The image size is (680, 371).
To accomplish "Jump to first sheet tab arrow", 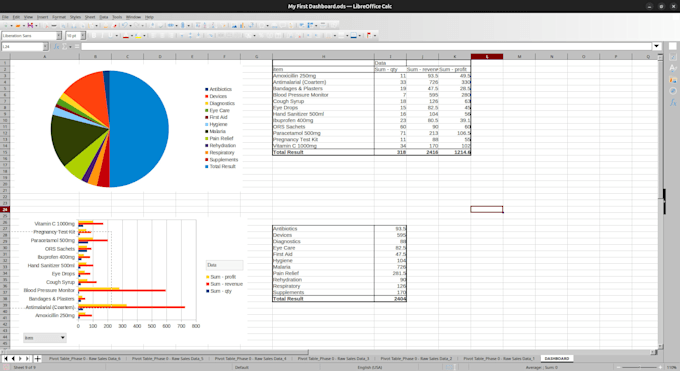I will pos(6,358).
